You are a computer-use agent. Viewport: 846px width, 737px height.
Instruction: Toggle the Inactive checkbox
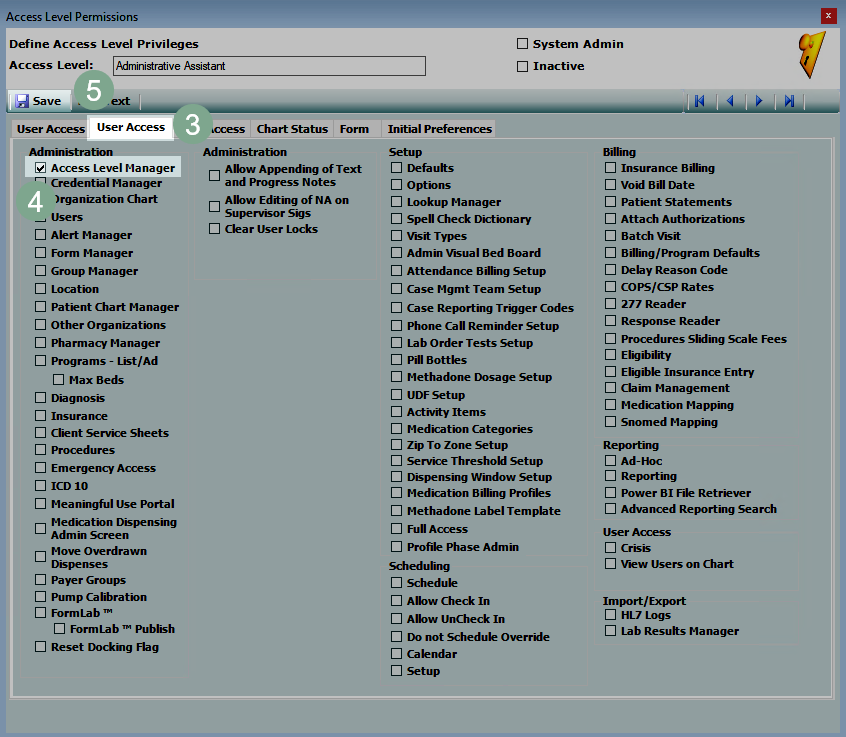(522, 67)
